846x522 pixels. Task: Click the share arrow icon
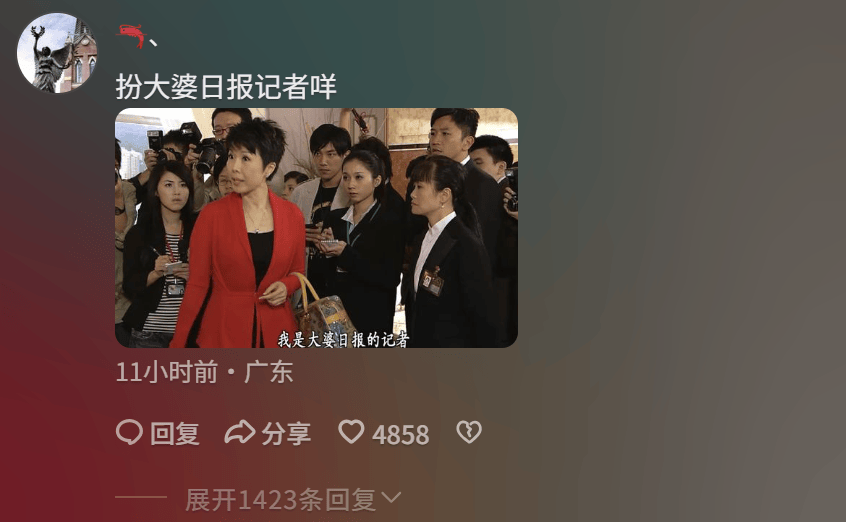tap(240, 432)
